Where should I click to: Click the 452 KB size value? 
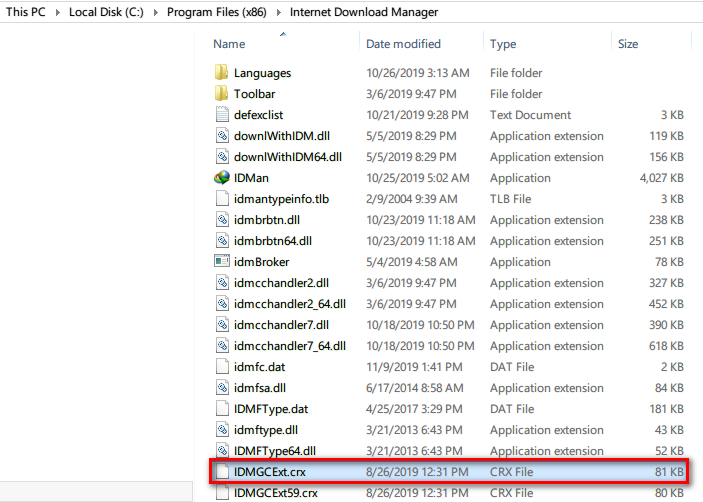click(666, 304)
